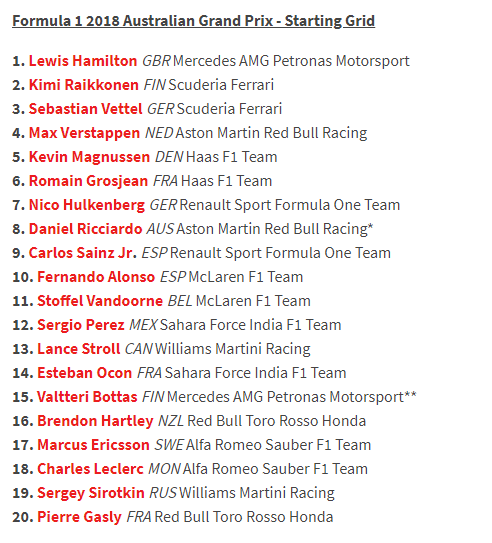Open Charles Leclerc's driver link
The width and height of the screenshot is (492, 543).
point(90,469)
